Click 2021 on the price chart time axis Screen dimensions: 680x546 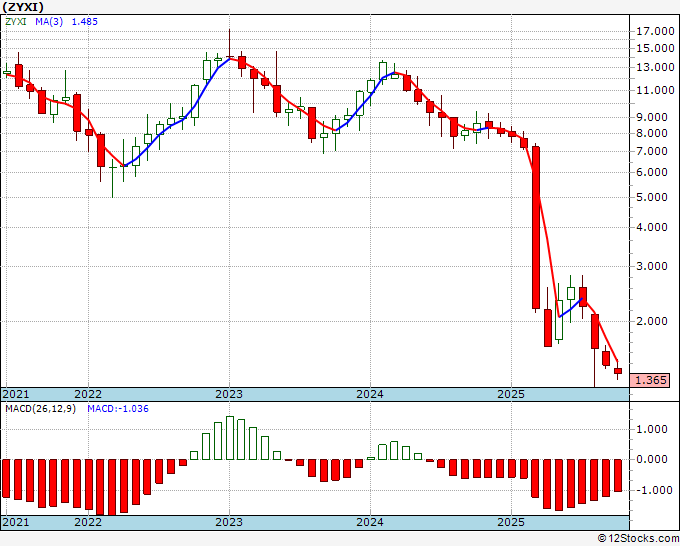(16, 394)
